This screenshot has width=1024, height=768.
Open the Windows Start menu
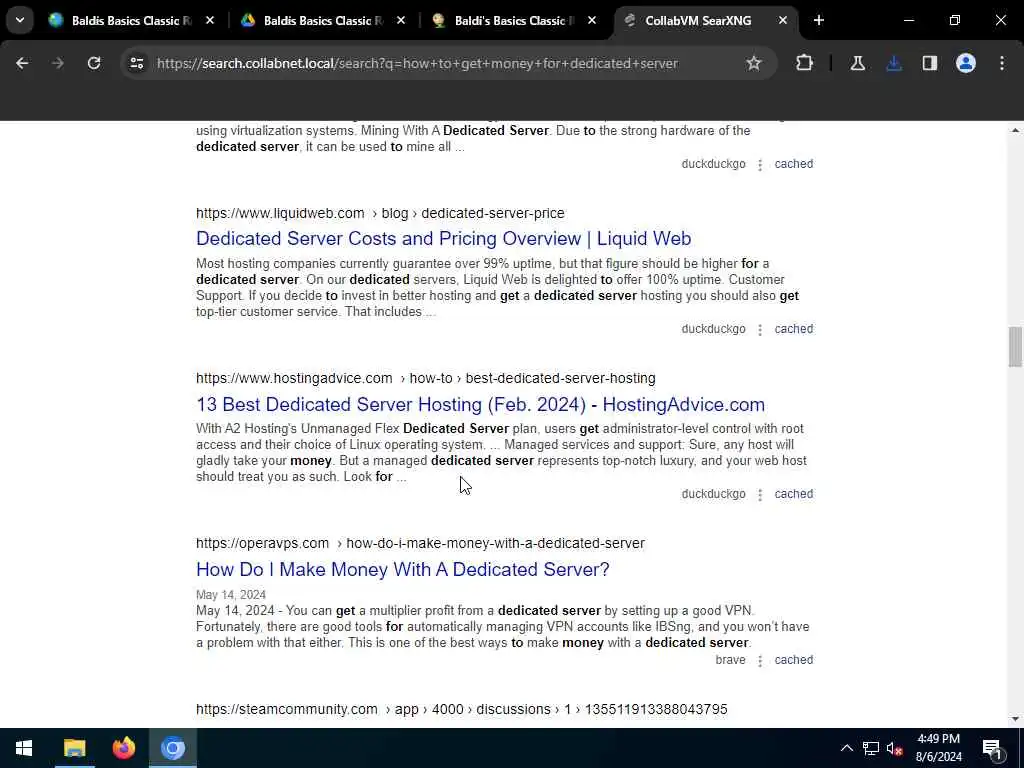click(x=24, y=748)
